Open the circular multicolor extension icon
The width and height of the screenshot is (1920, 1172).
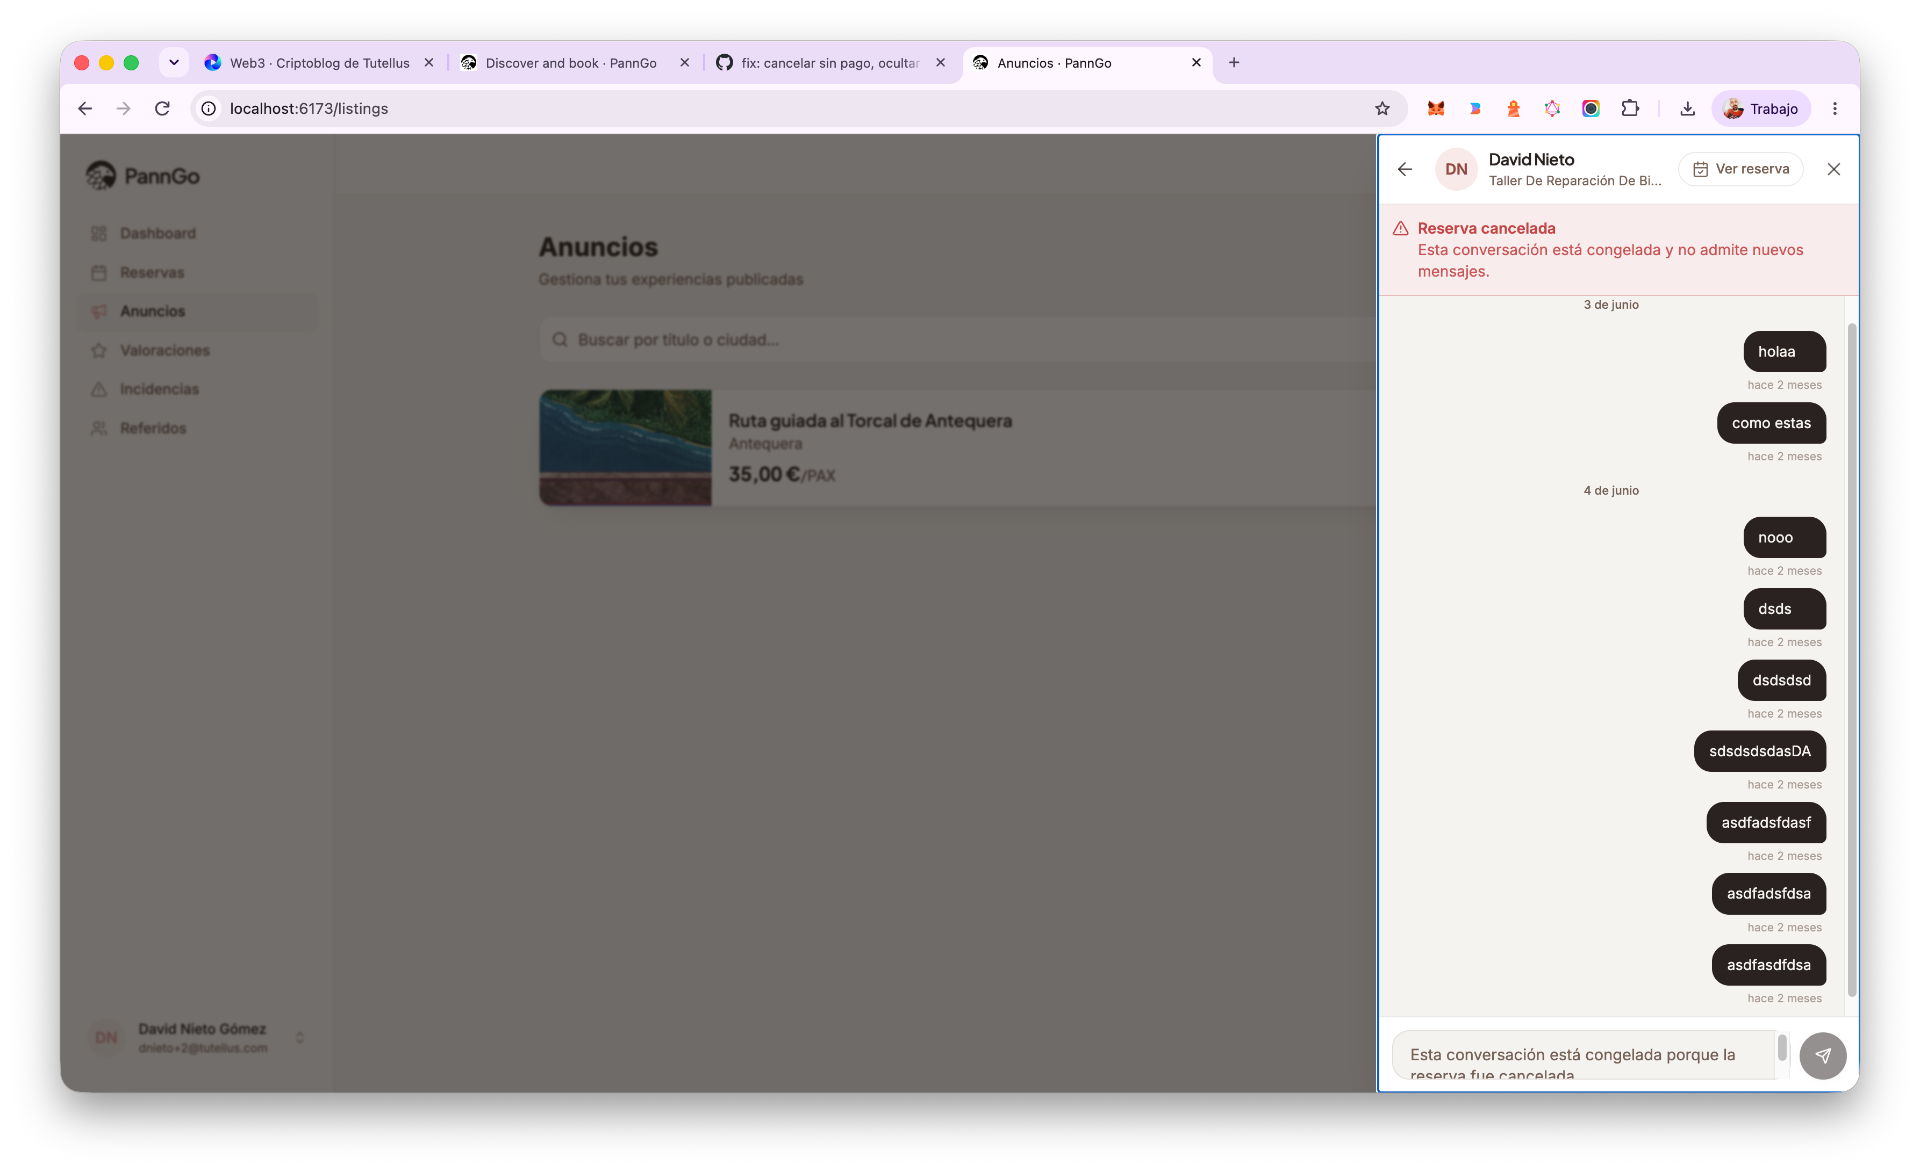[1591, 109]
